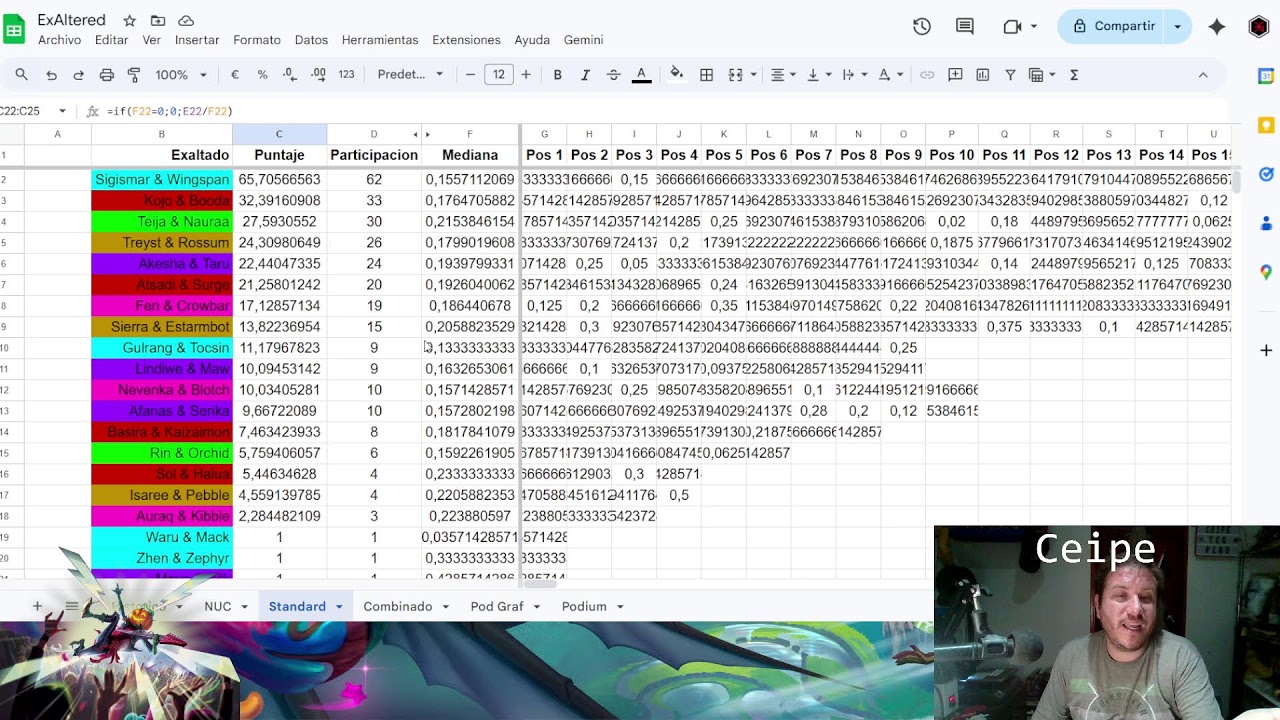The height and width of the screenshot is (720, 1280).
Task: Open version history clock icon
Action: click(922, 27)
